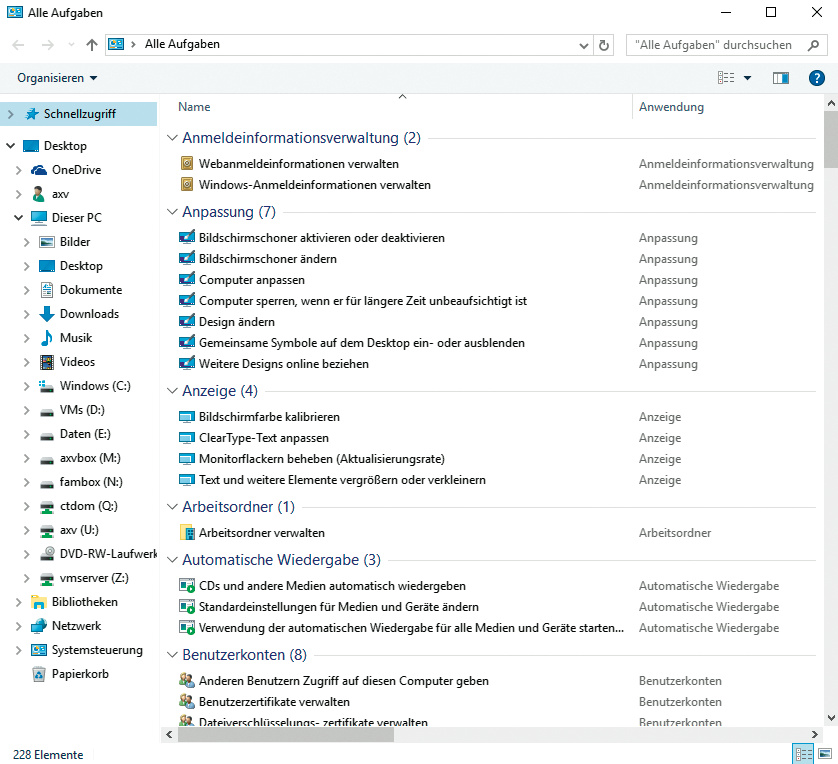Open the view options dropdown arrow

[x=747, y=78]
